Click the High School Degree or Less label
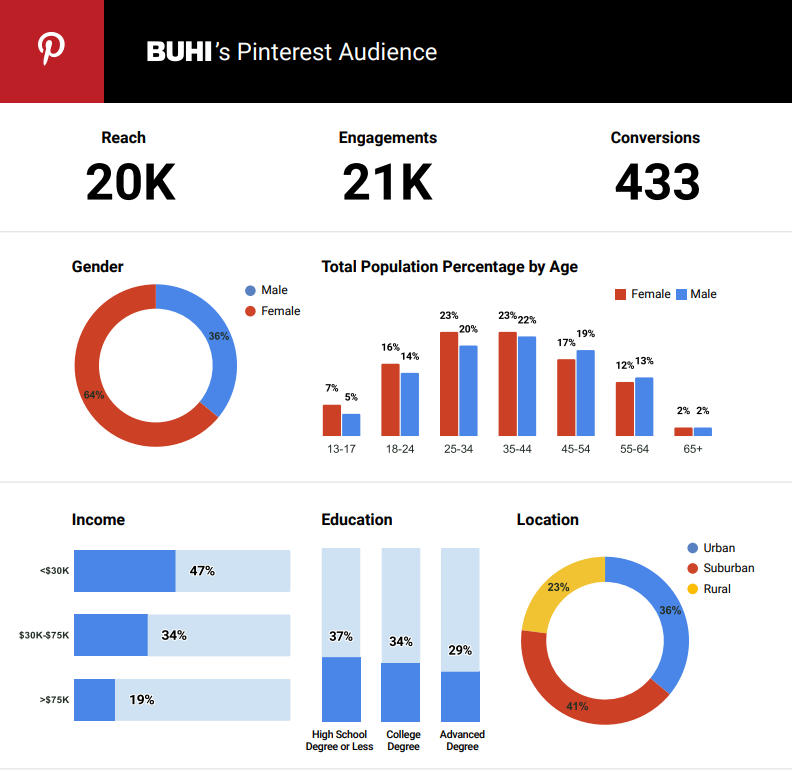 click(x=339, y=741)
